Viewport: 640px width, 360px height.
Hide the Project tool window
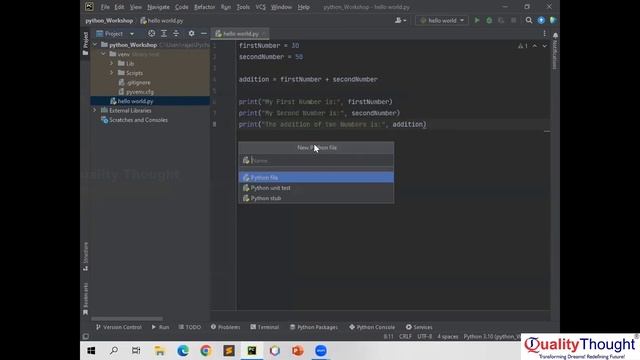coord(204,33)
